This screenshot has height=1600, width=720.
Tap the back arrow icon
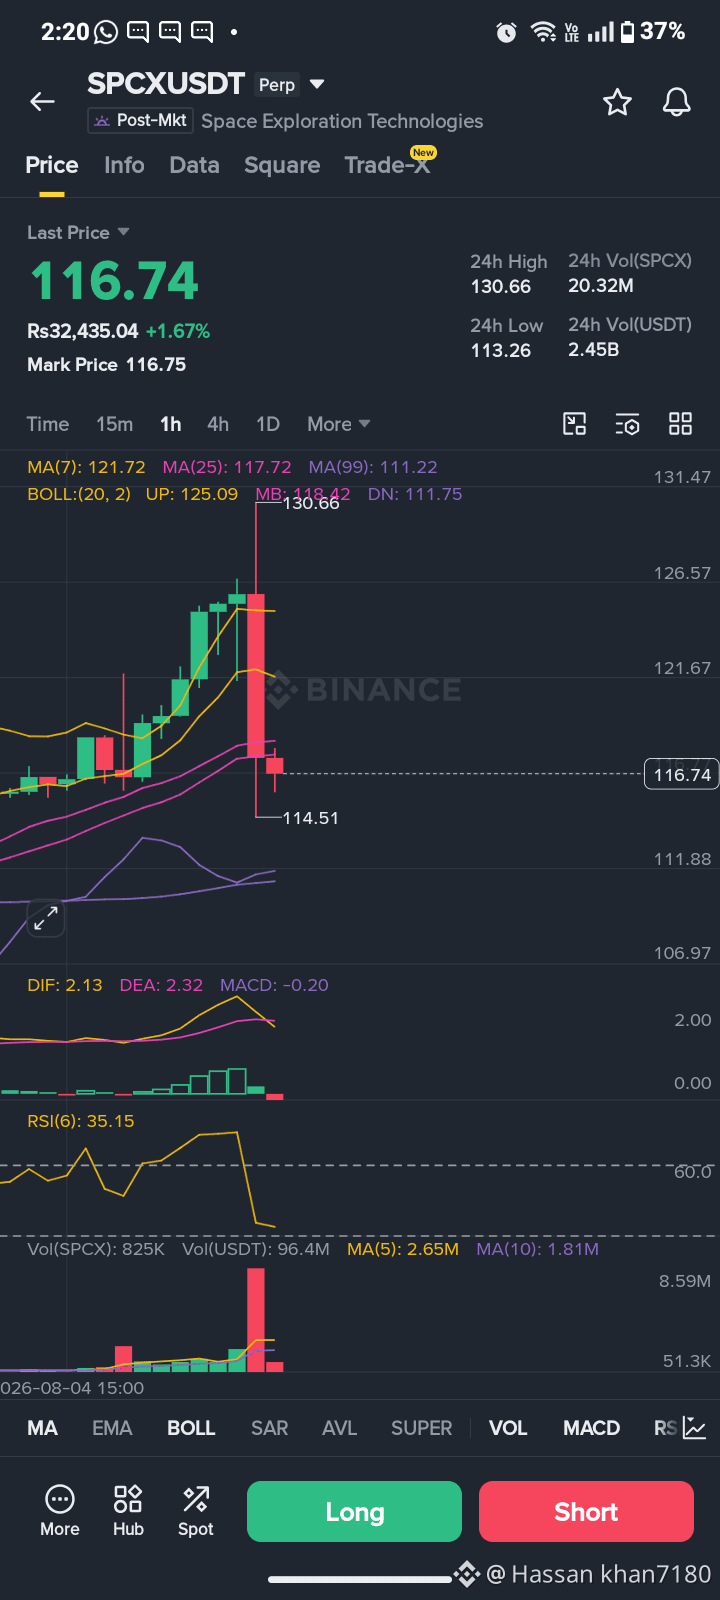(x=42, y=101)
